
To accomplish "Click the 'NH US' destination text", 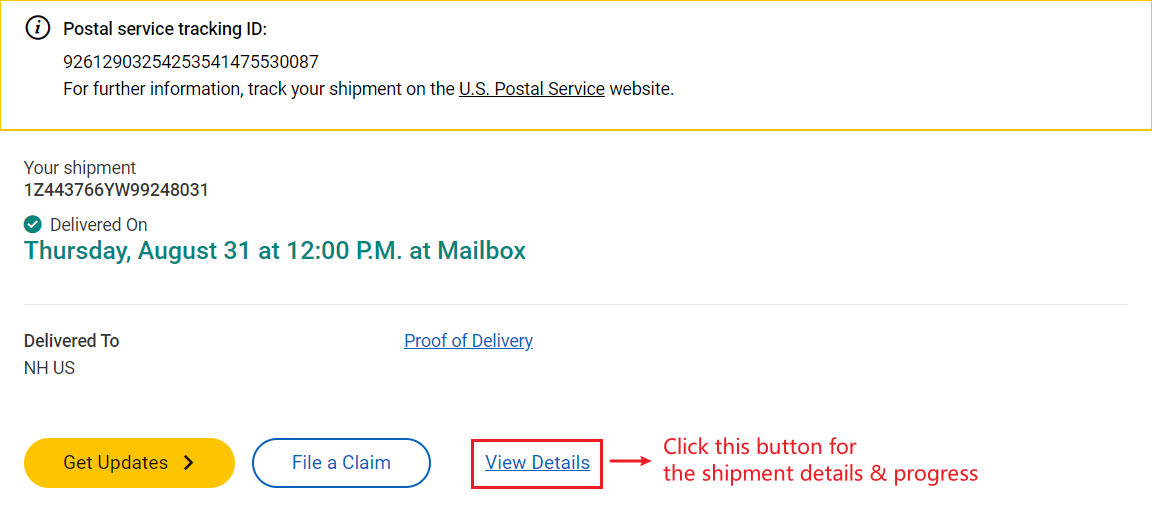I will pyautogui.click(x=50, y=368).
